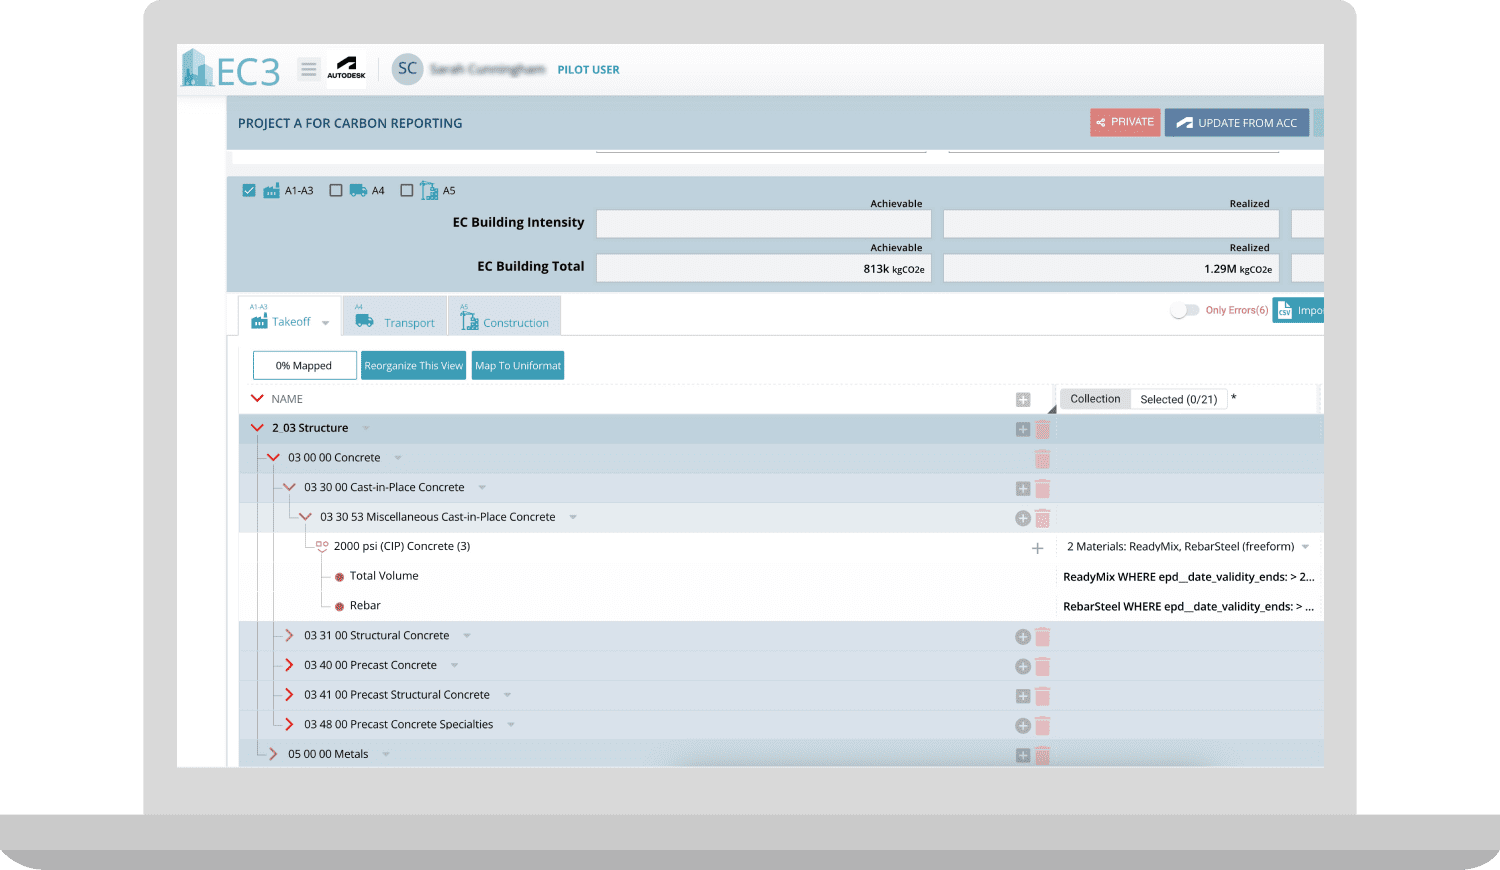Add item under 2_03 Structure row
1500x870 pixels.
tap(1023, 429)
